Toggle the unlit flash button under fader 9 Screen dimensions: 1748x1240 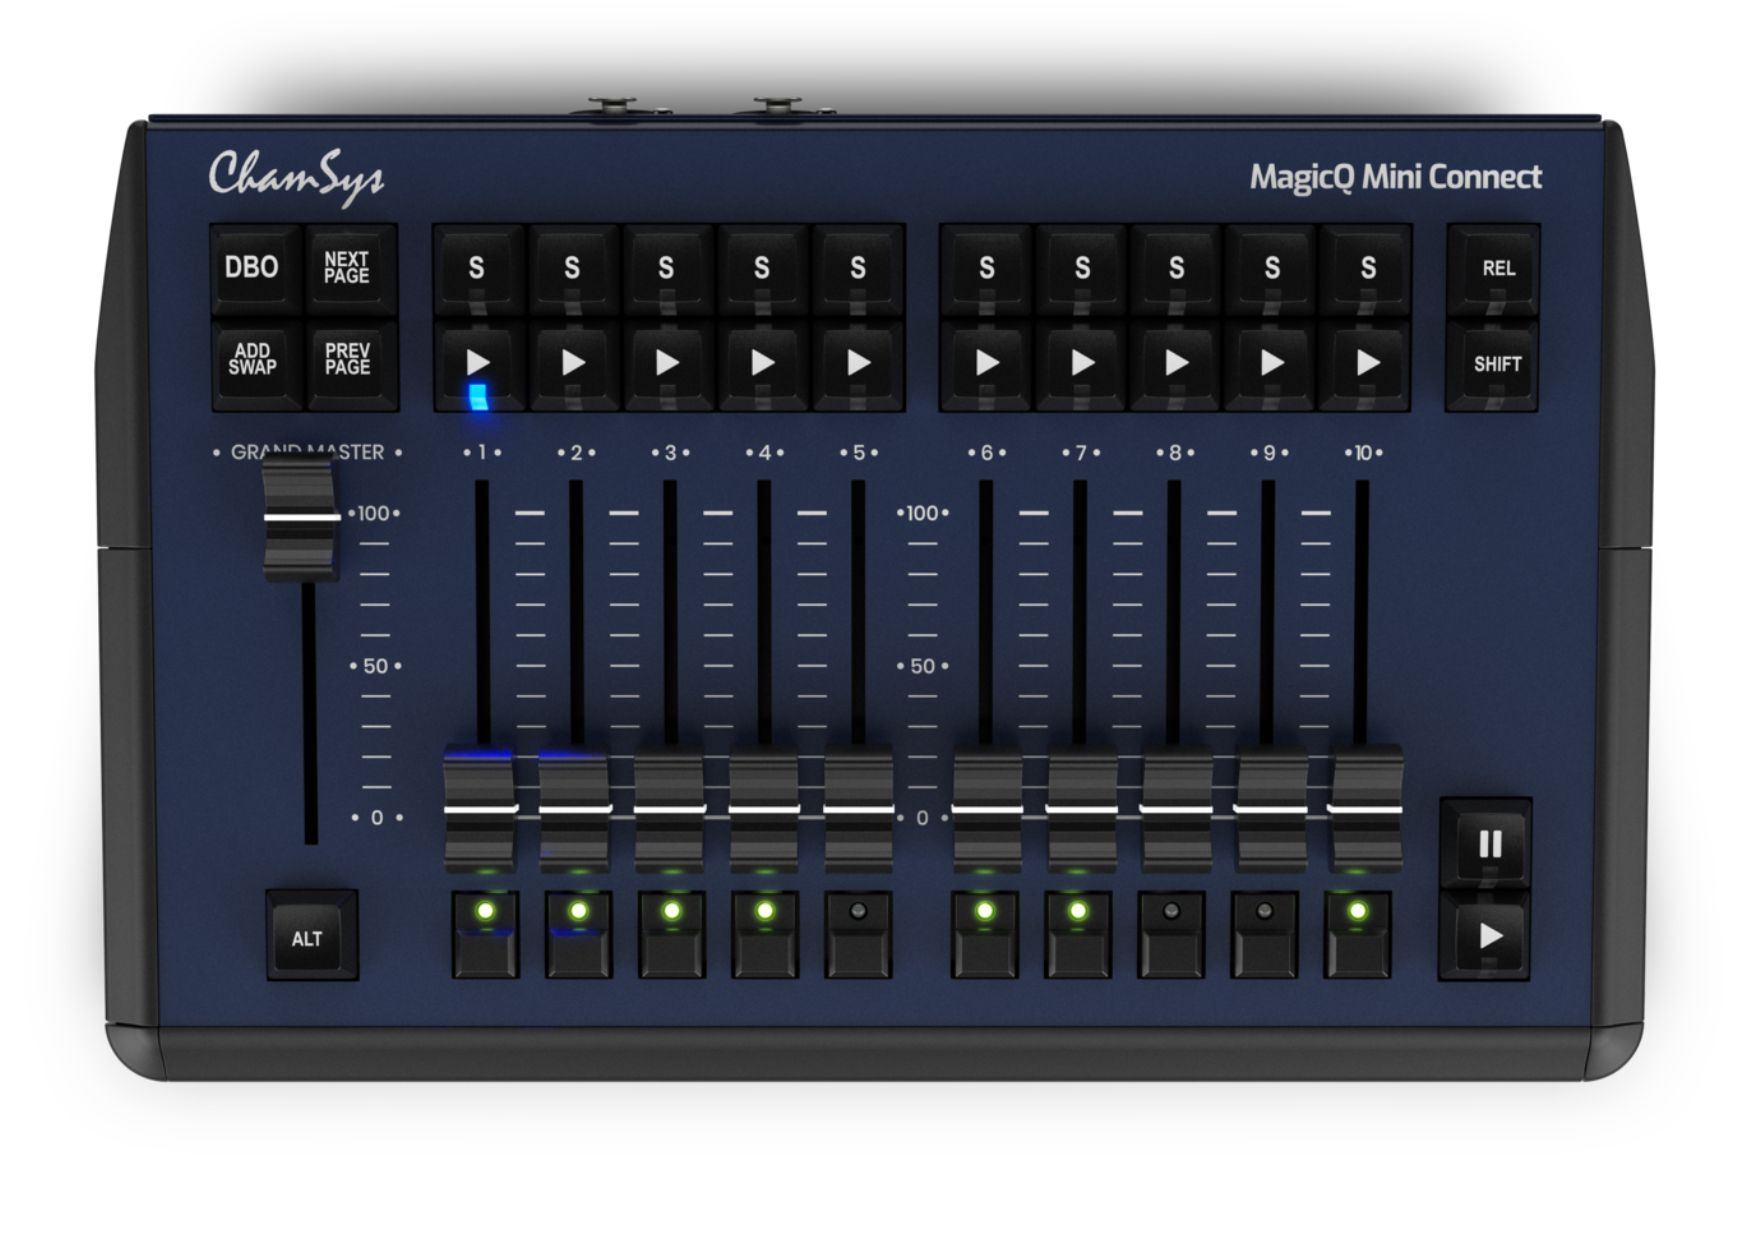(x=1265, y=935)
